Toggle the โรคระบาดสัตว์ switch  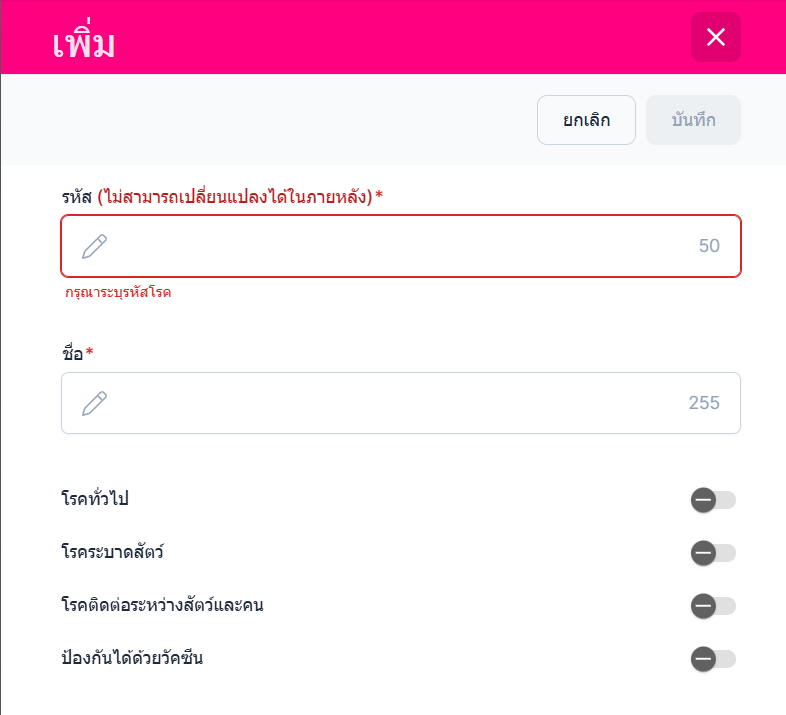point(713,553)
